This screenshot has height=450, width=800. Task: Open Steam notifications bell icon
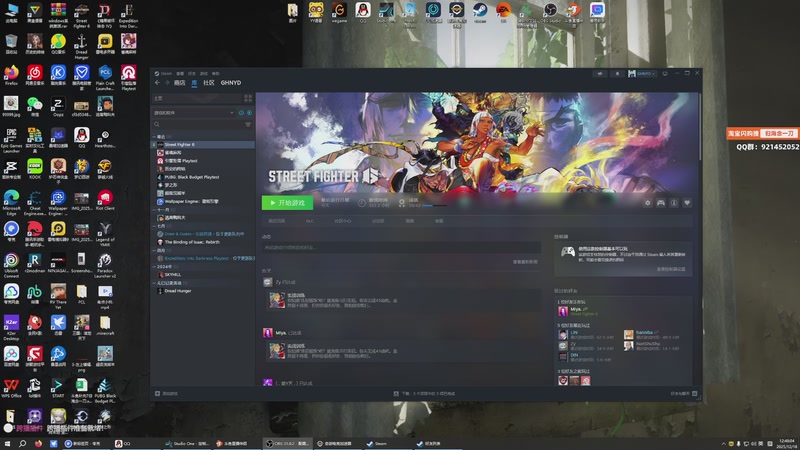(617, 73)
